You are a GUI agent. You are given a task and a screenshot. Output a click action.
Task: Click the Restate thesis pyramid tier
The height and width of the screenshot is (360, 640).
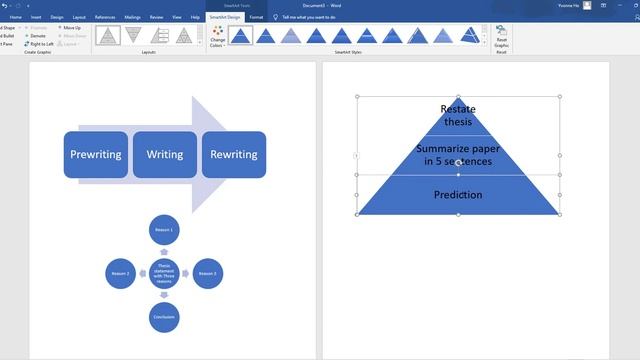click(458, 116)
